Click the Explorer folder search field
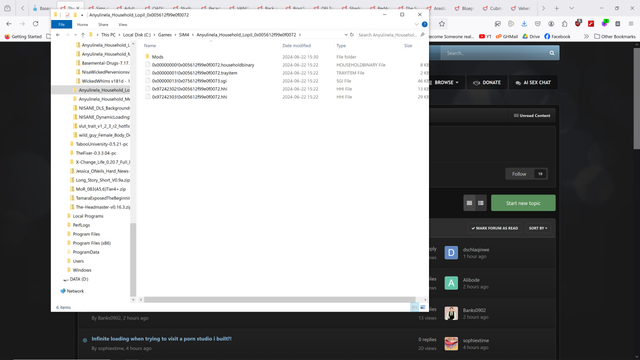 [391, 35]
